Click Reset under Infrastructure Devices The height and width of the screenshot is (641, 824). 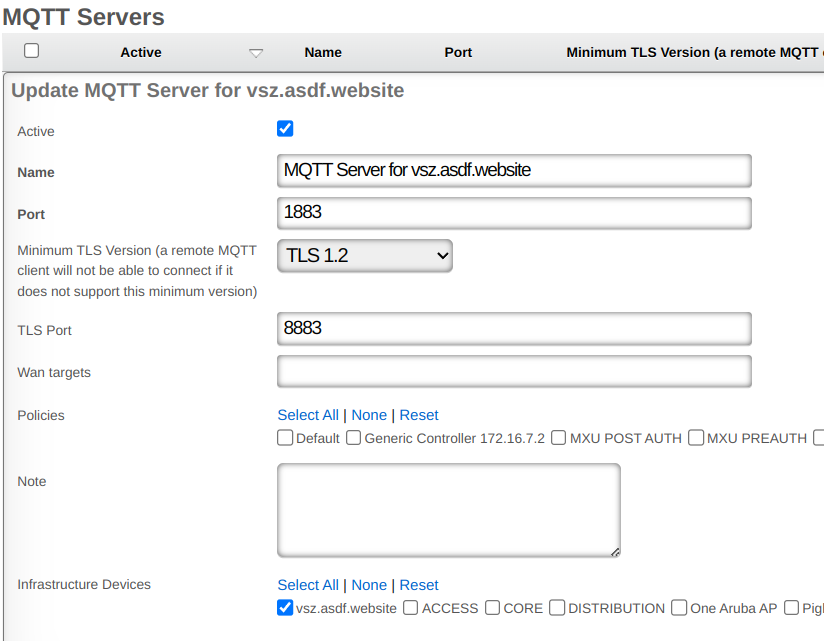pos(419,585)
